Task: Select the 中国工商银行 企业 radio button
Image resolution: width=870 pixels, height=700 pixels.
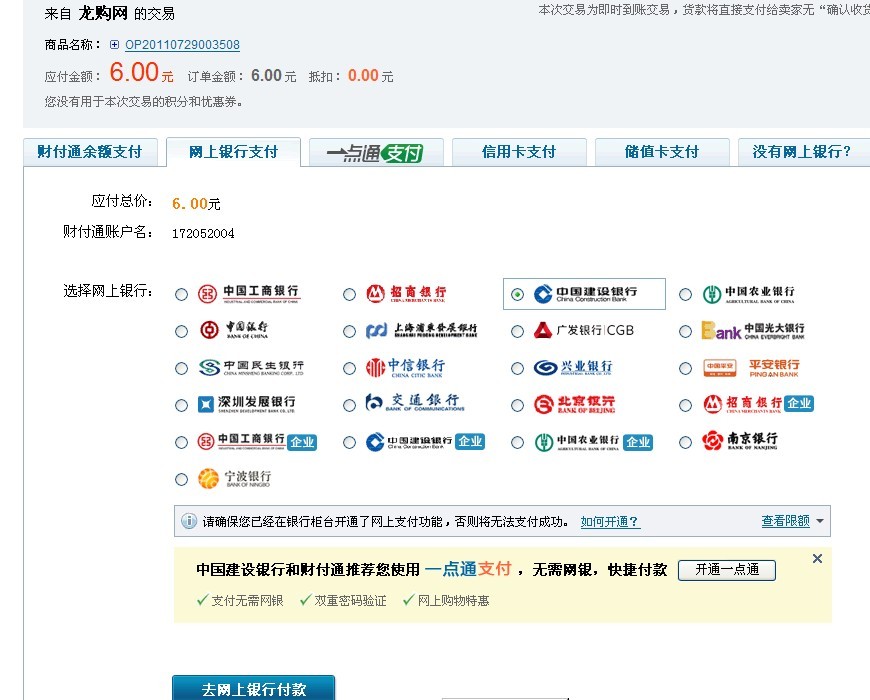Action: 181,443
